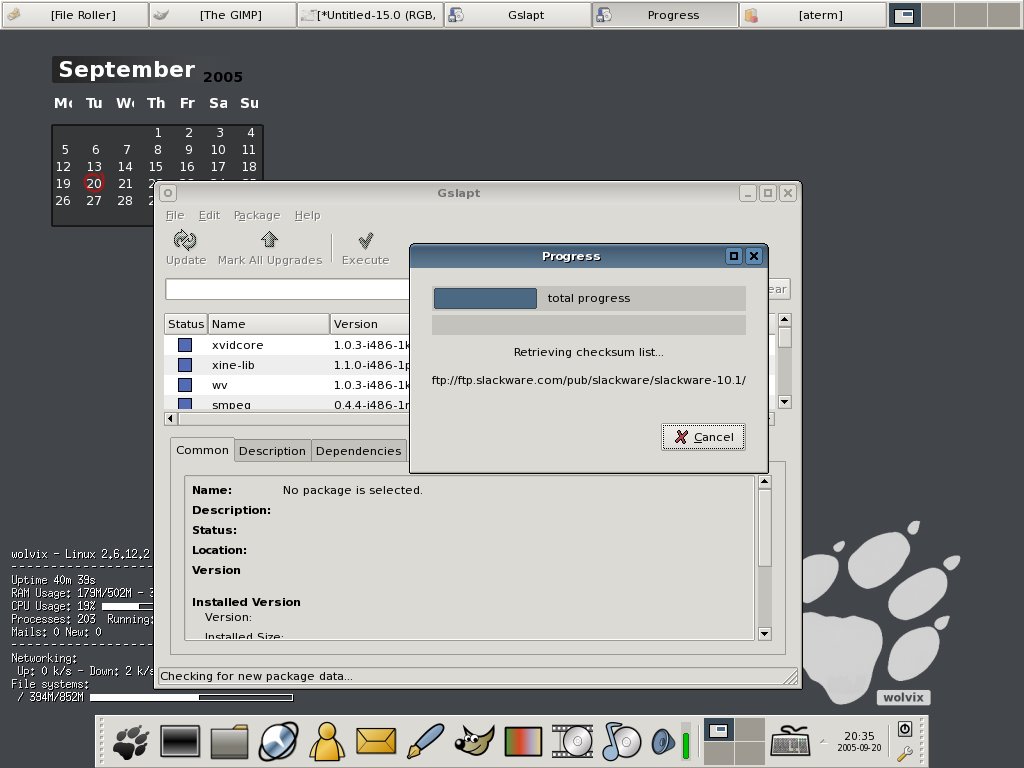
Task: Open the wolvix paw start menu
Action: 131,742
